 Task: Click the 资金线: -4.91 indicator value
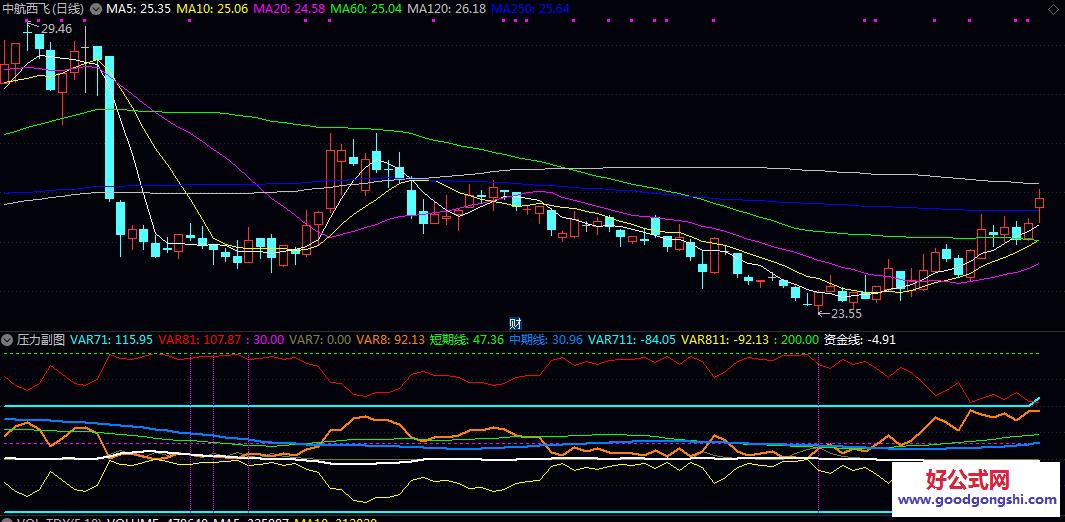click(859, 339)
